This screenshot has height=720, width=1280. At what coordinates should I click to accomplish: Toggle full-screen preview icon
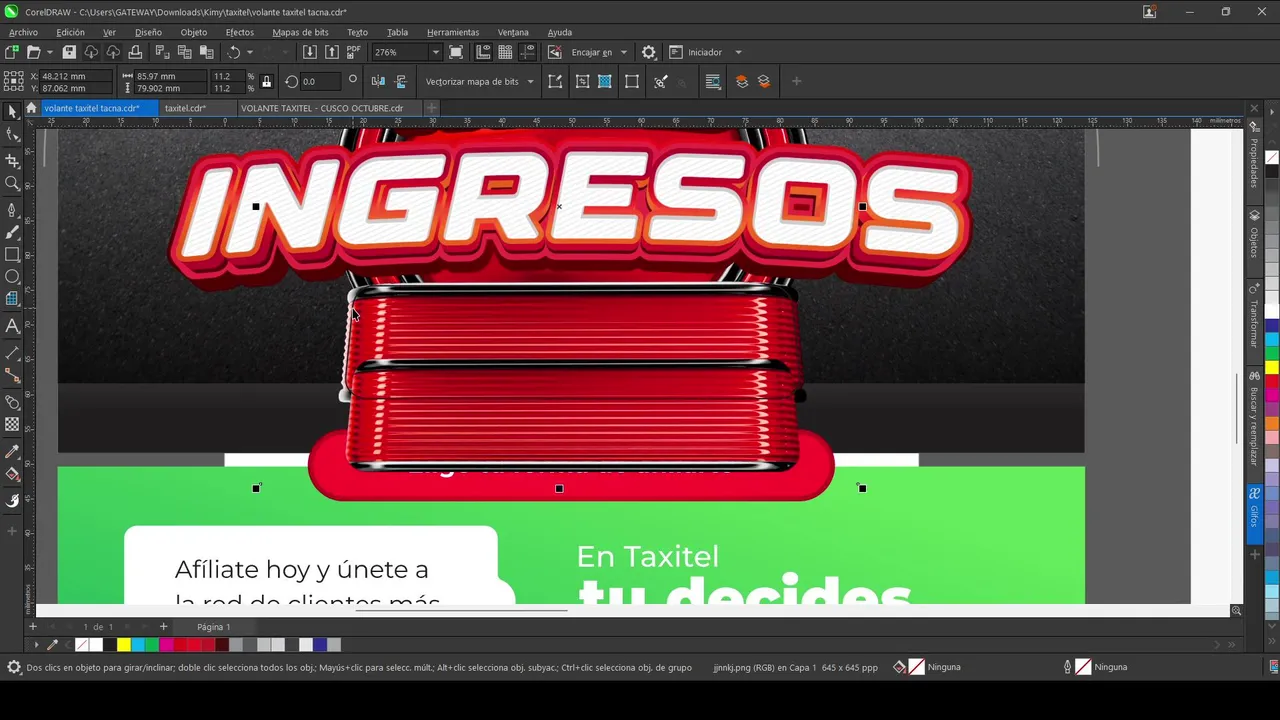(456, 52)
